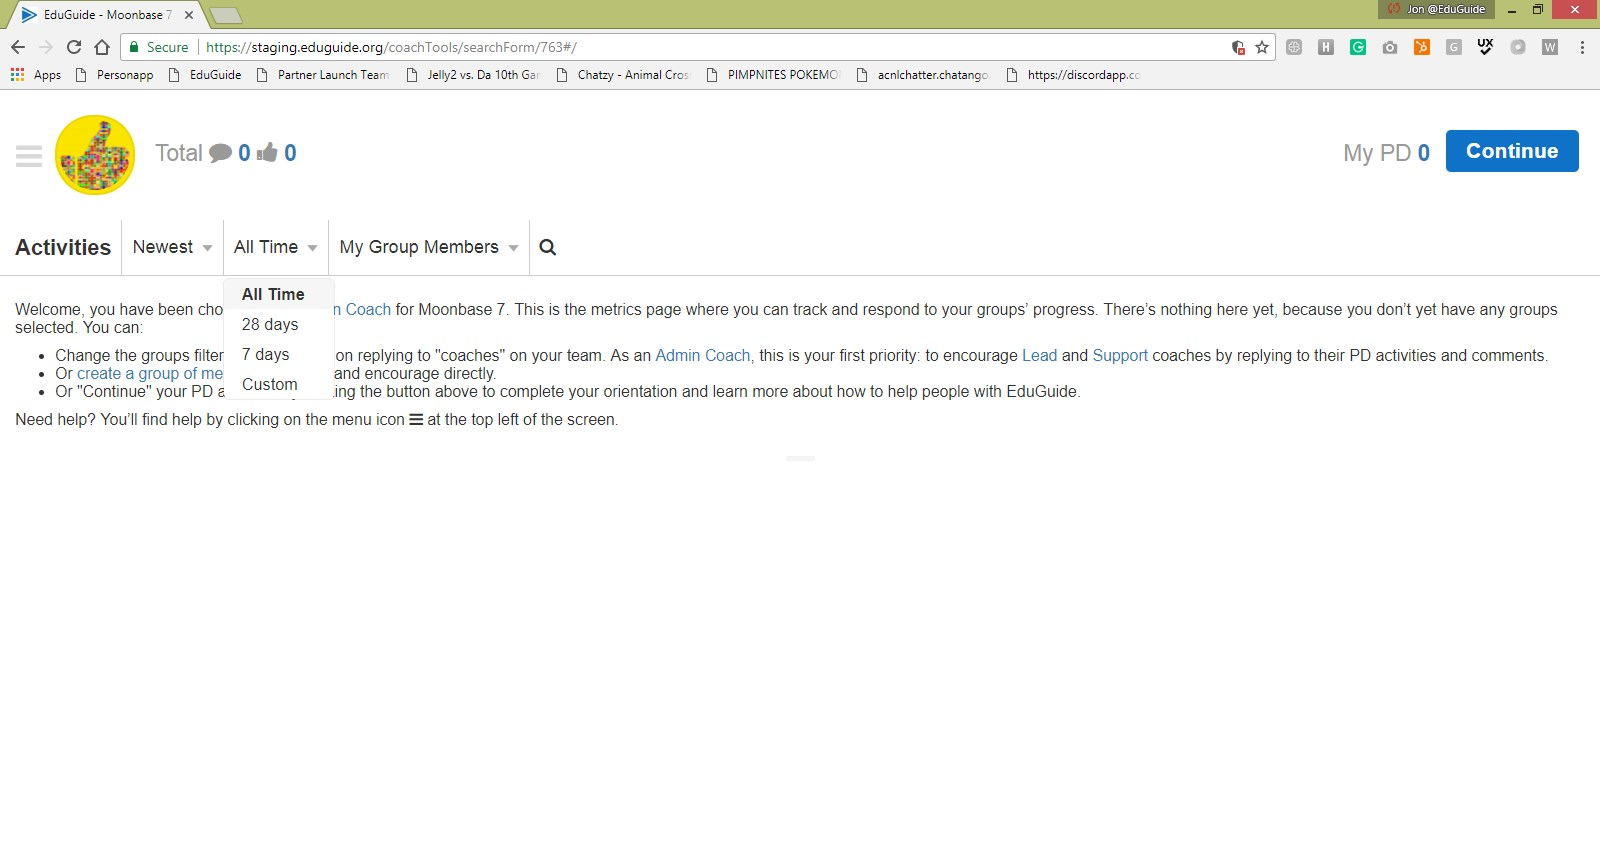The height and width of the screenshot is (860, 1600).
Task: Open 'create a group of me' link
Action: 150,373
